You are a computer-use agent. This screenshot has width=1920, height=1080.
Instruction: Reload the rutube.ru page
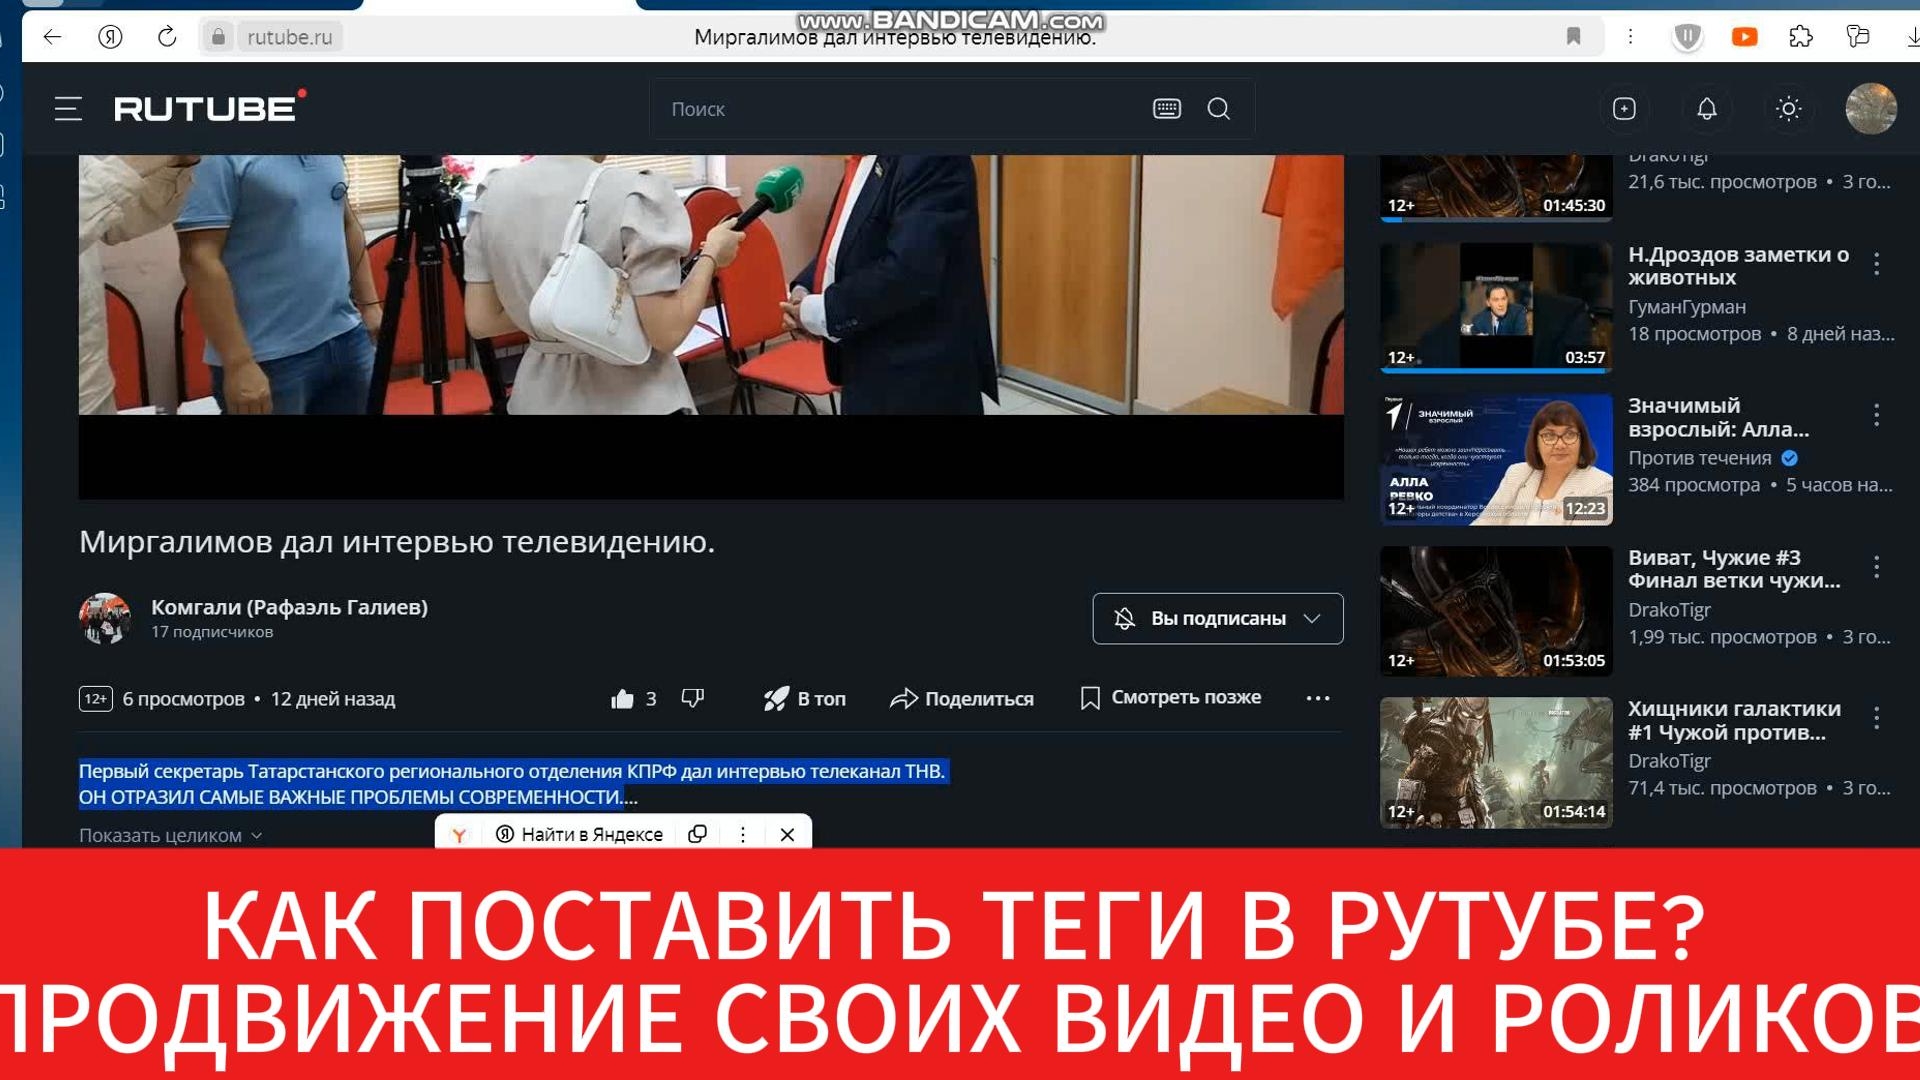pos(167,37)
